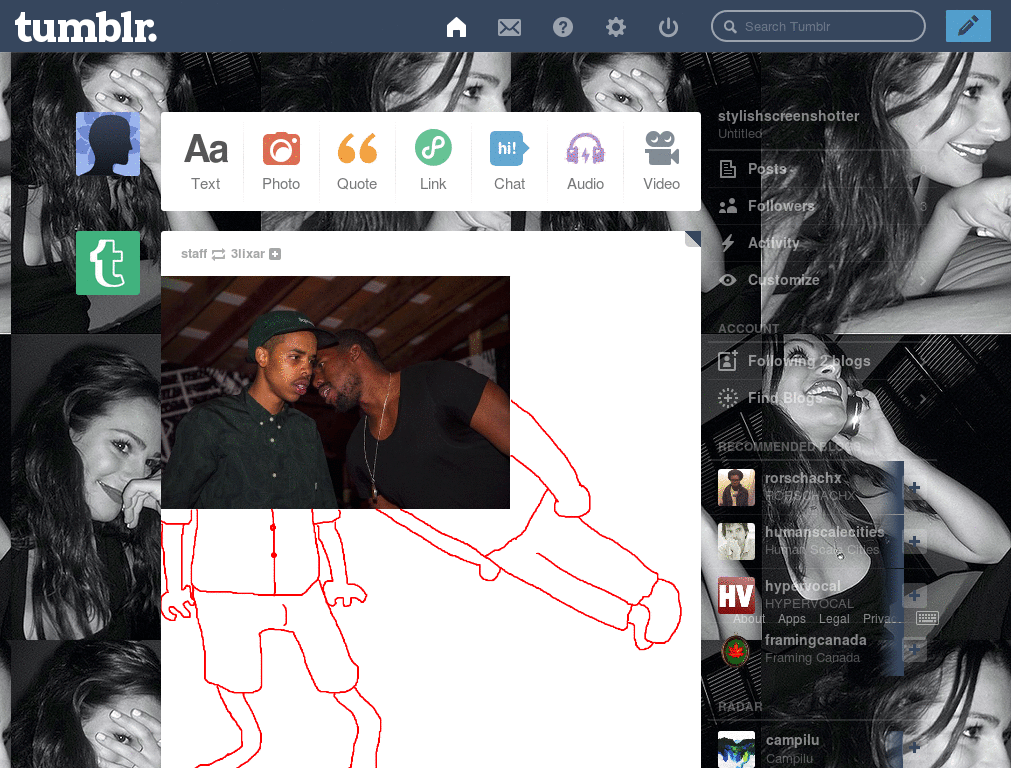The height and width of the screenshot is (768, 1024).
Task: Click the keyboard shortcuts icon
Action: 927,618
